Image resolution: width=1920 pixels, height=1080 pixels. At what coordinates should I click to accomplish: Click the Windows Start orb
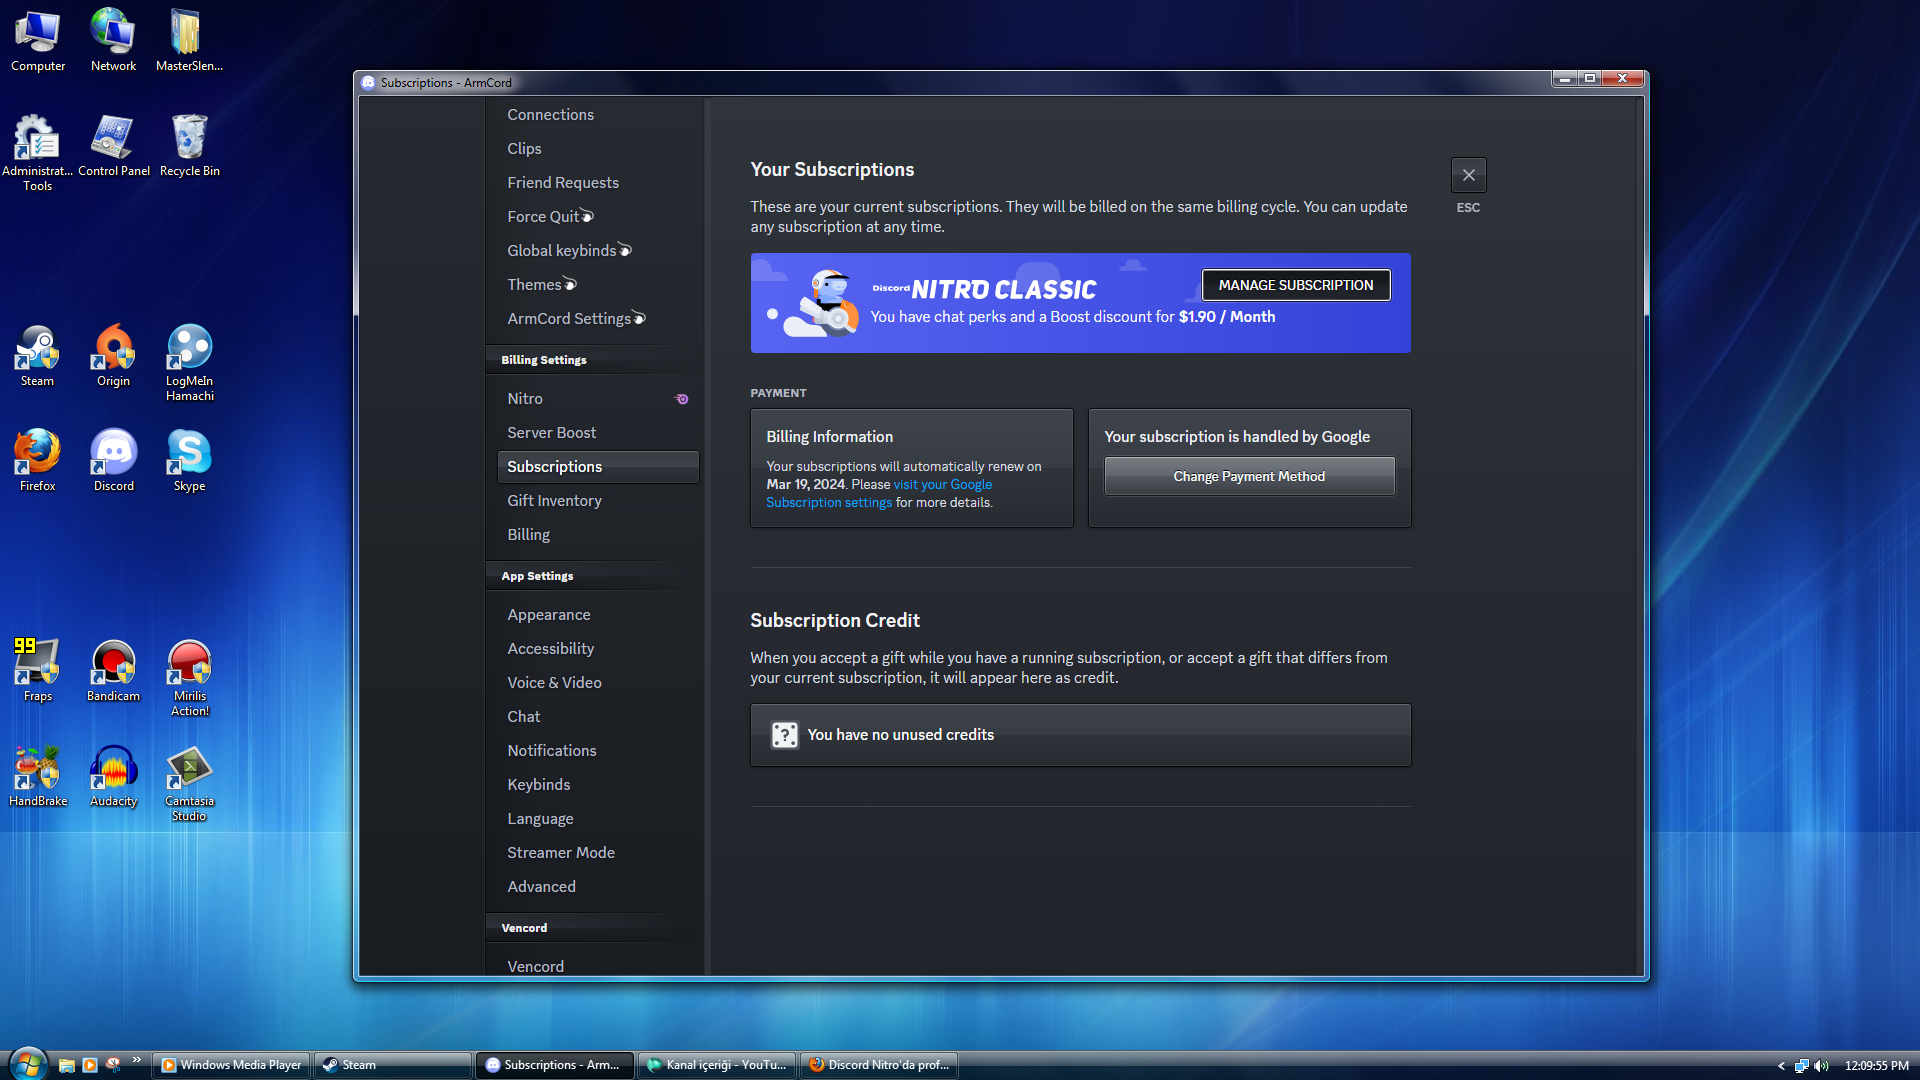(27, 1063)
